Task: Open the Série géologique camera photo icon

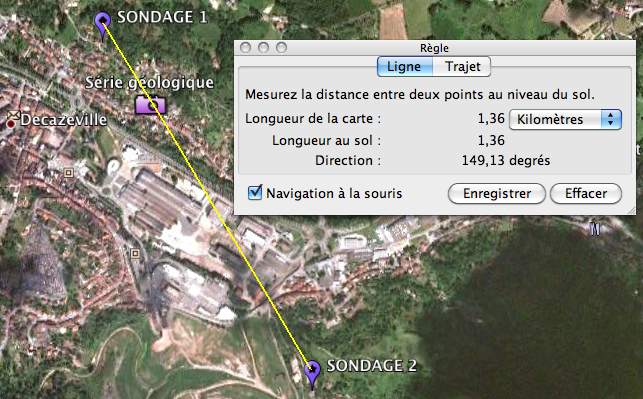Action: coord(150,104)
